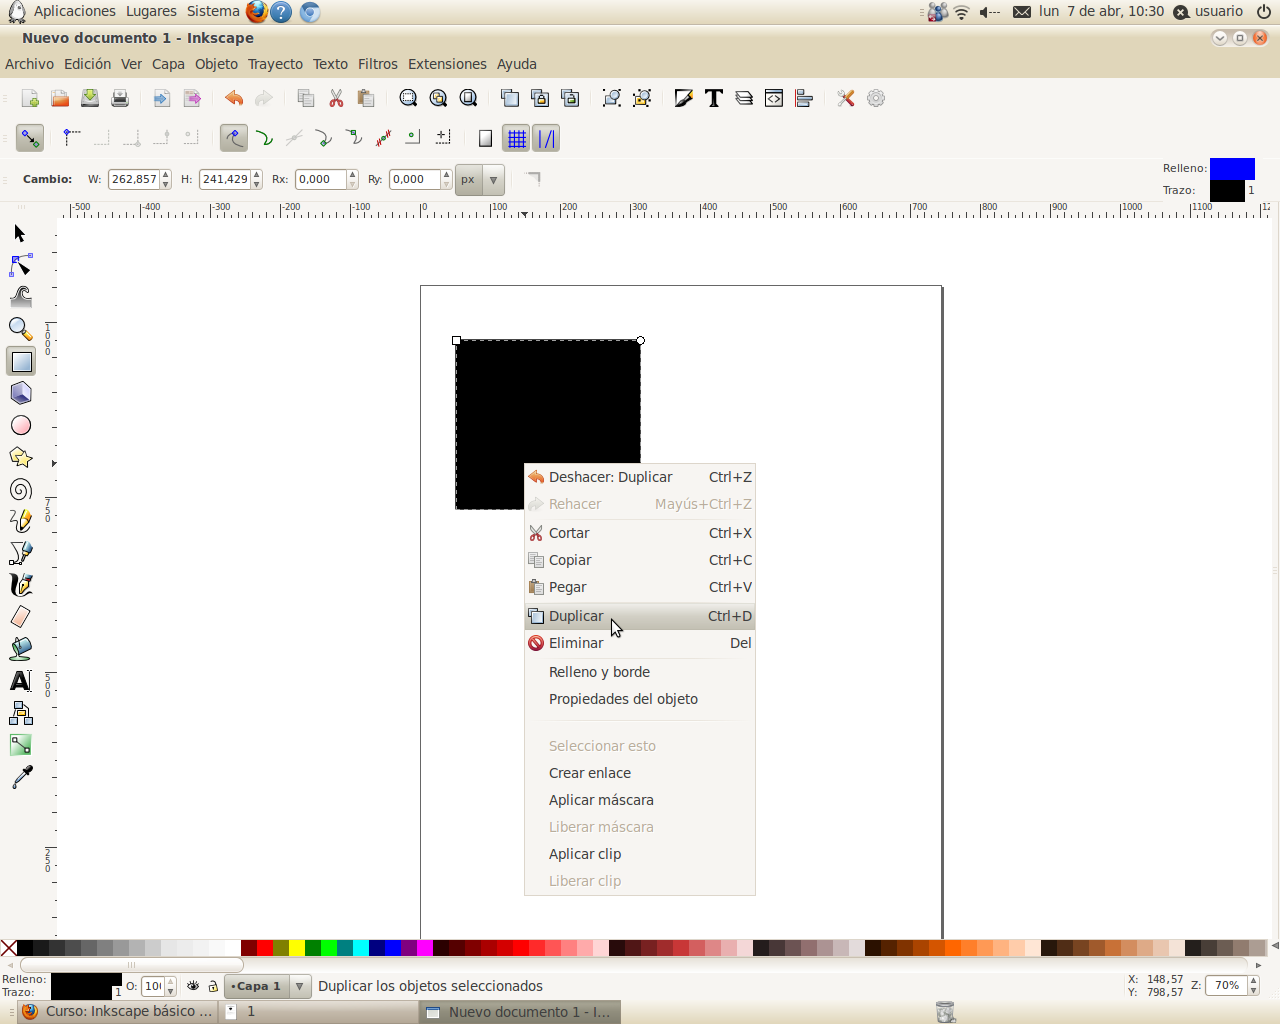Activate the Zoom tool in the toolbox
Image resolution: width=1280 pixels, height=1024 pixels.
tap(21, 329)
